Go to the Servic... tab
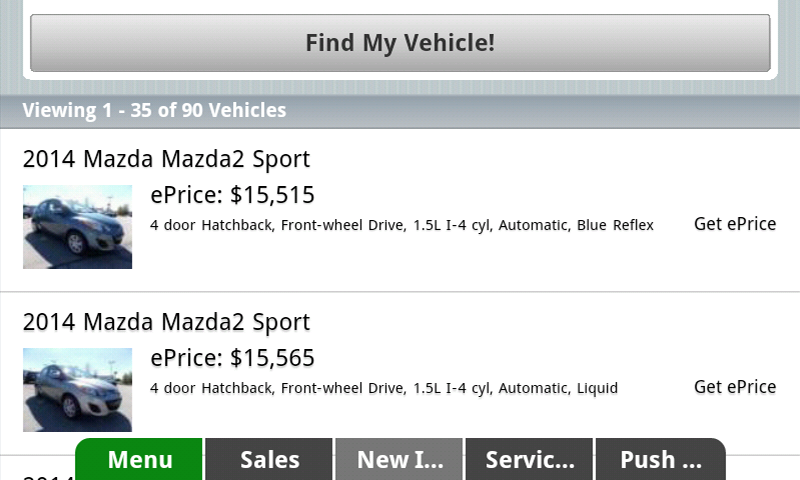Image resolution: width=800 pixels, height=480 pixels. coord(529,460)
